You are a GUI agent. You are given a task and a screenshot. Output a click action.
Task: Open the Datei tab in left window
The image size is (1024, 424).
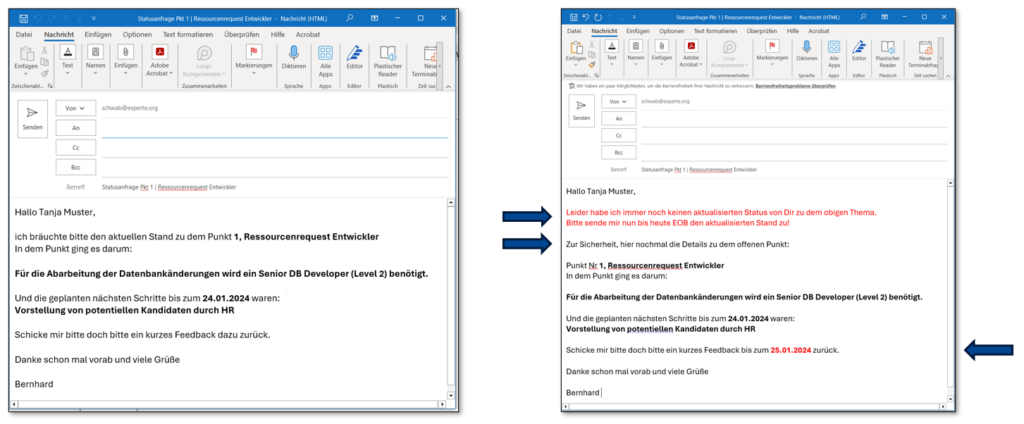click(24, 35)
